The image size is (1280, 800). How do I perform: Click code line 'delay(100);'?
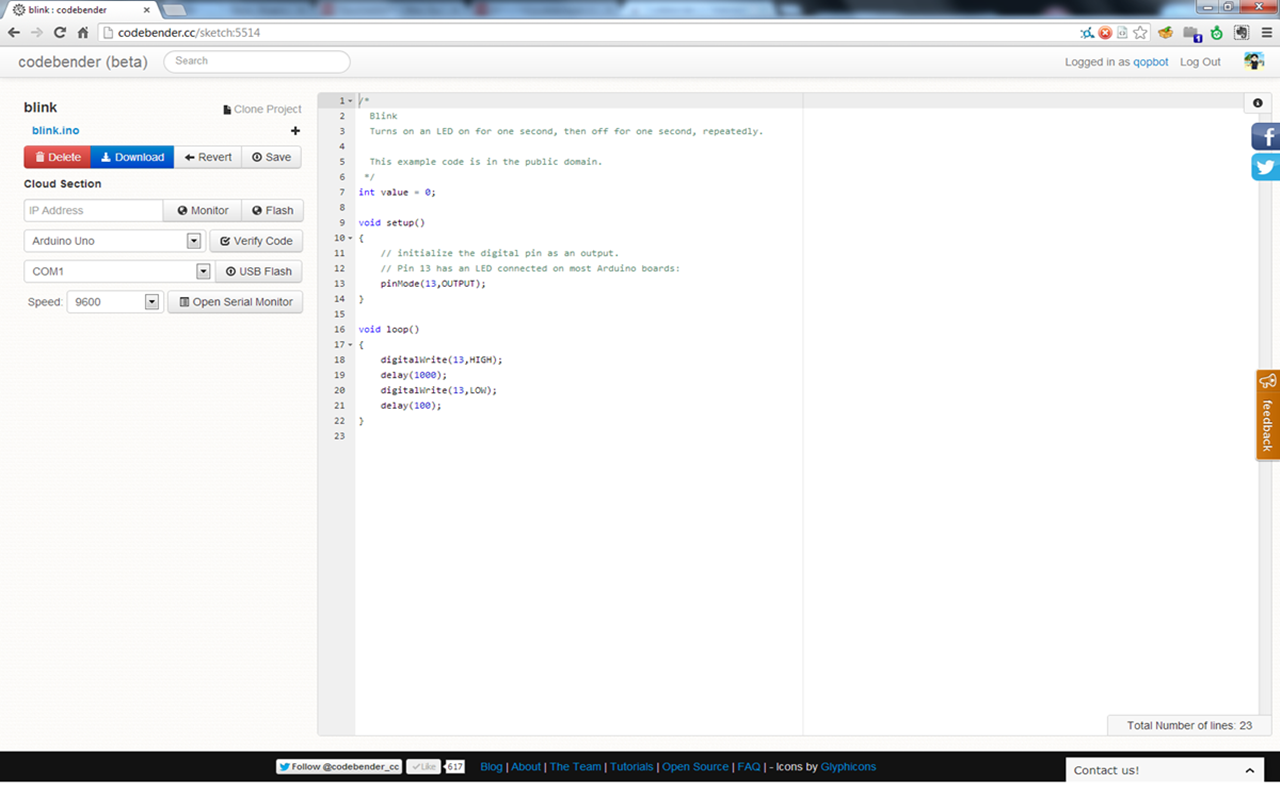point(411,406)
